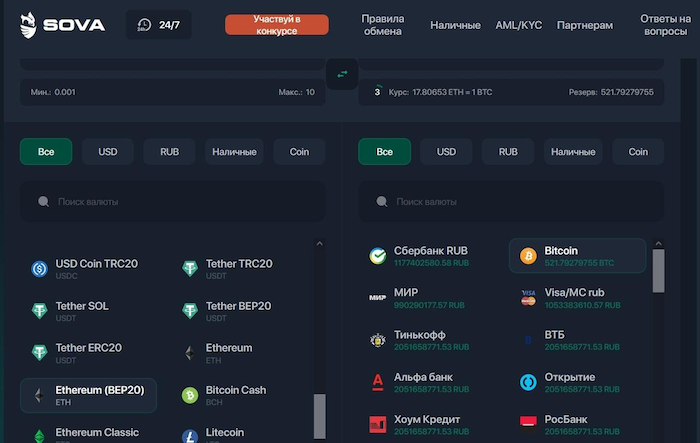Click the Visa/MC rub card icon

(528, 297)
